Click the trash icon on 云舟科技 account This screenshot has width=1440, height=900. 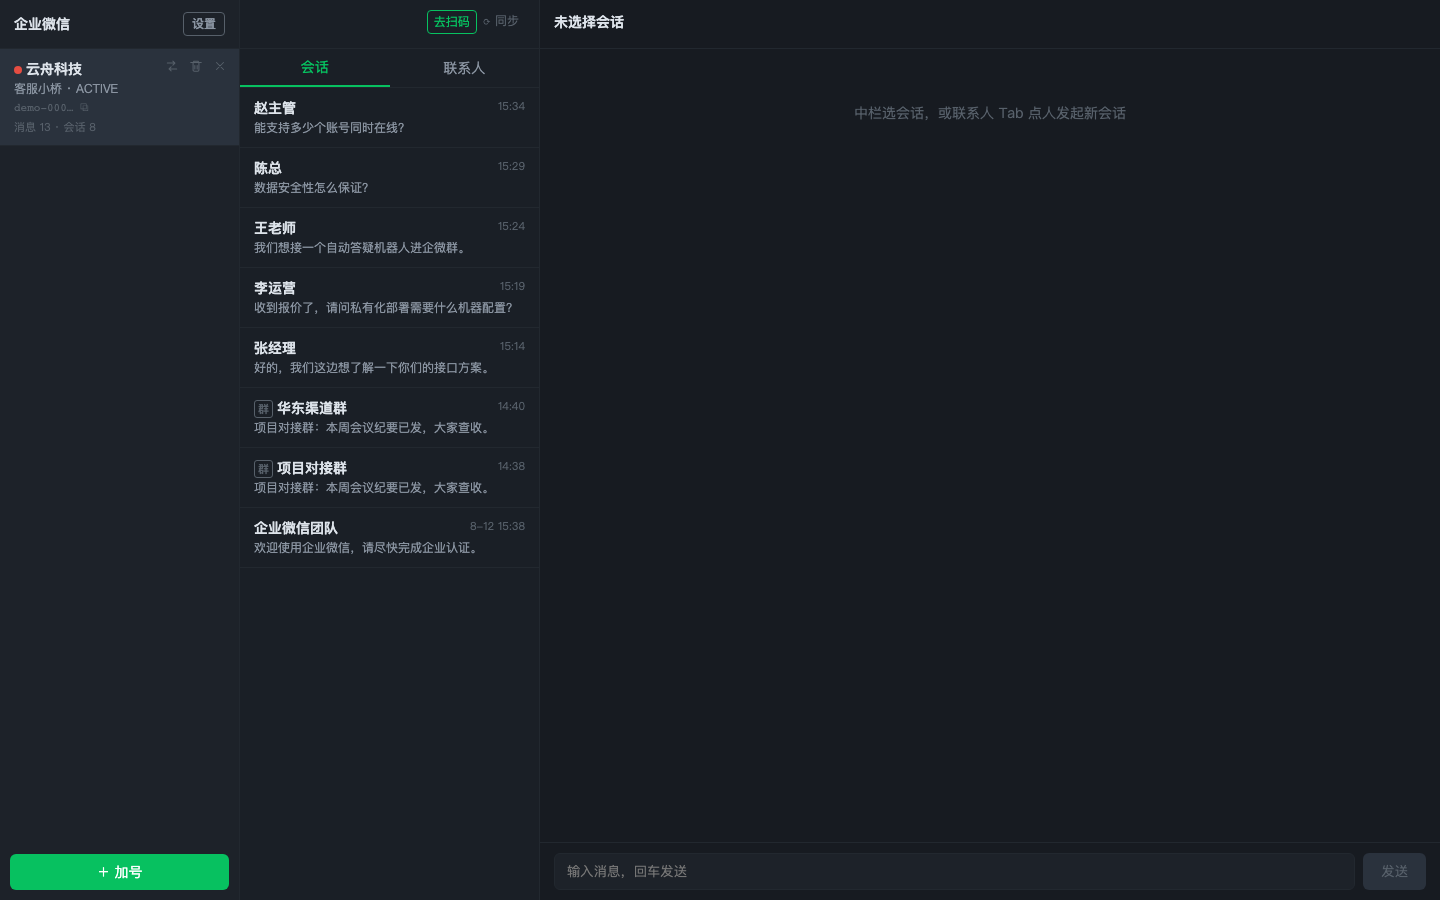(196, 66)
